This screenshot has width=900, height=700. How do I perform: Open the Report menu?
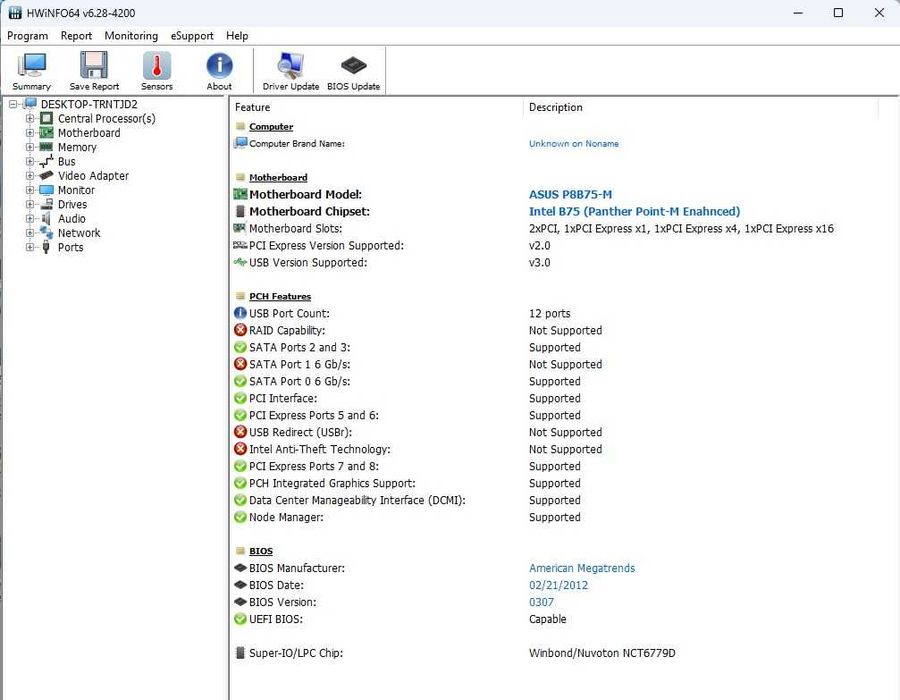coord(76,36)
